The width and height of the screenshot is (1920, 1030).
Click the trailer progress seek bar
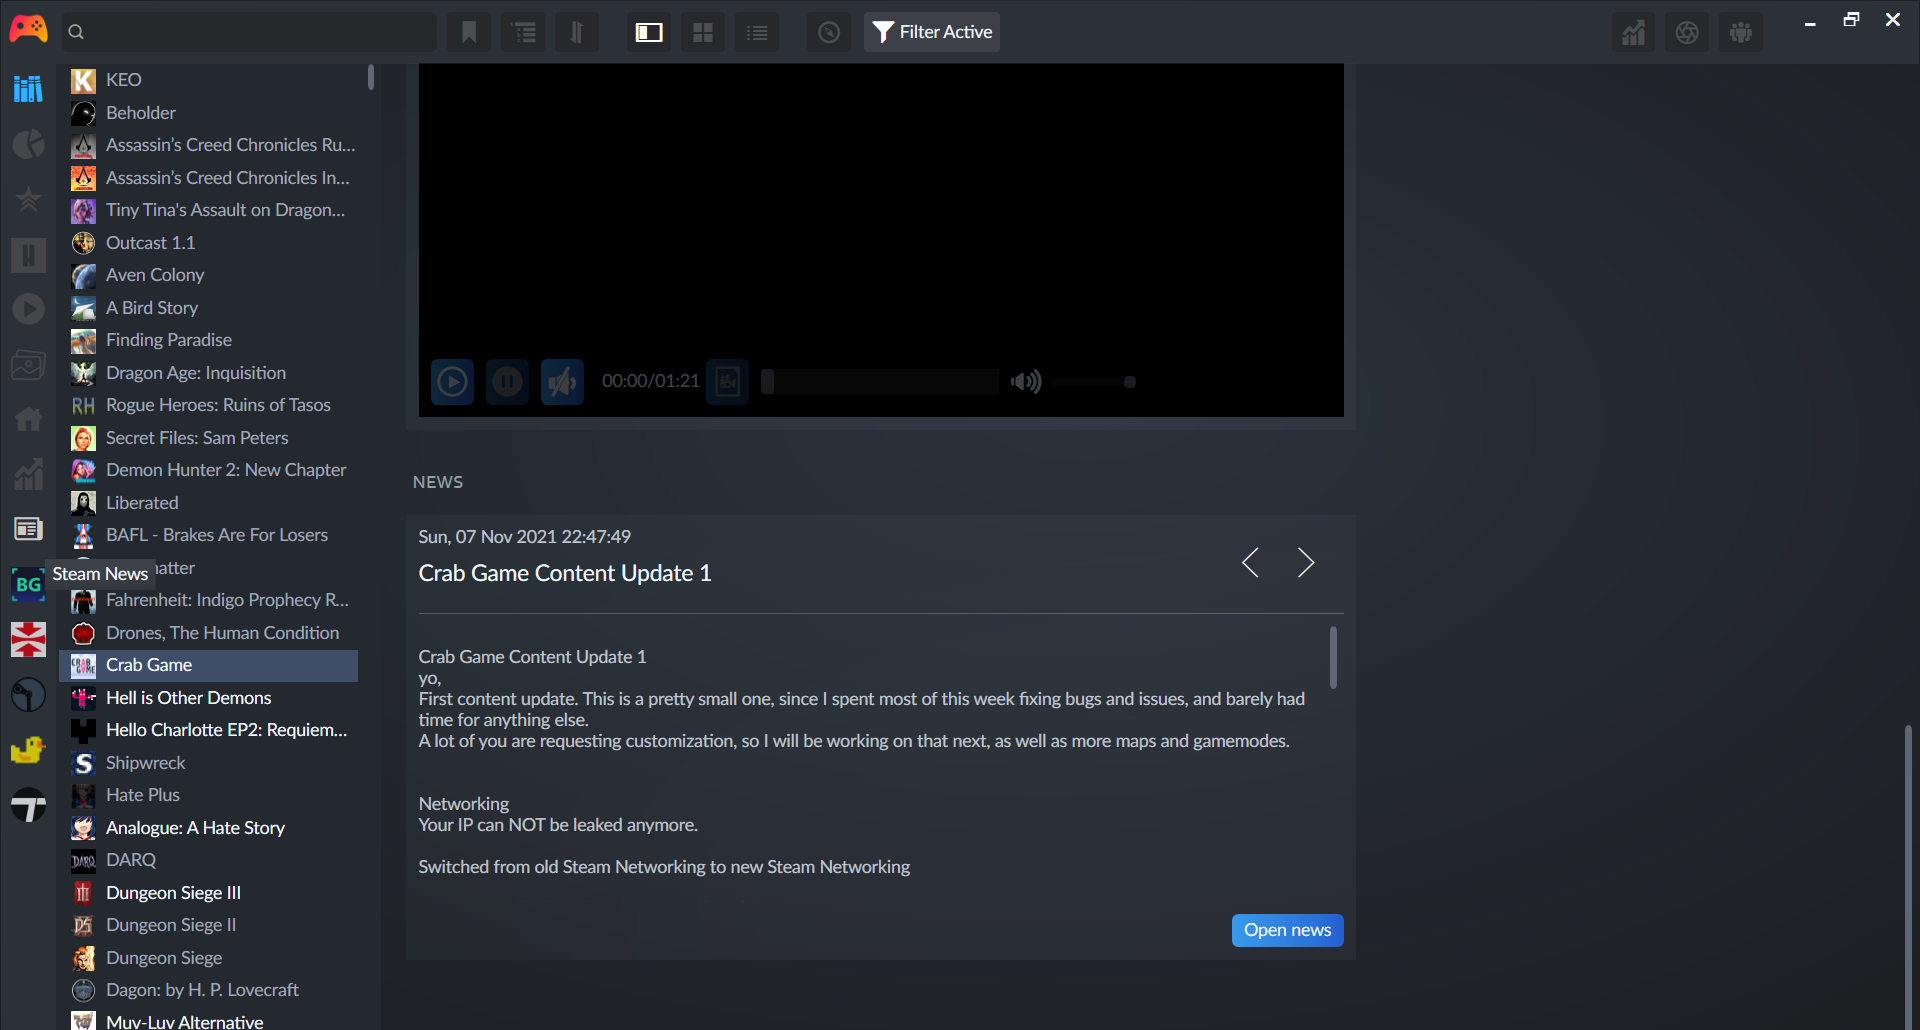coord(880,381)
